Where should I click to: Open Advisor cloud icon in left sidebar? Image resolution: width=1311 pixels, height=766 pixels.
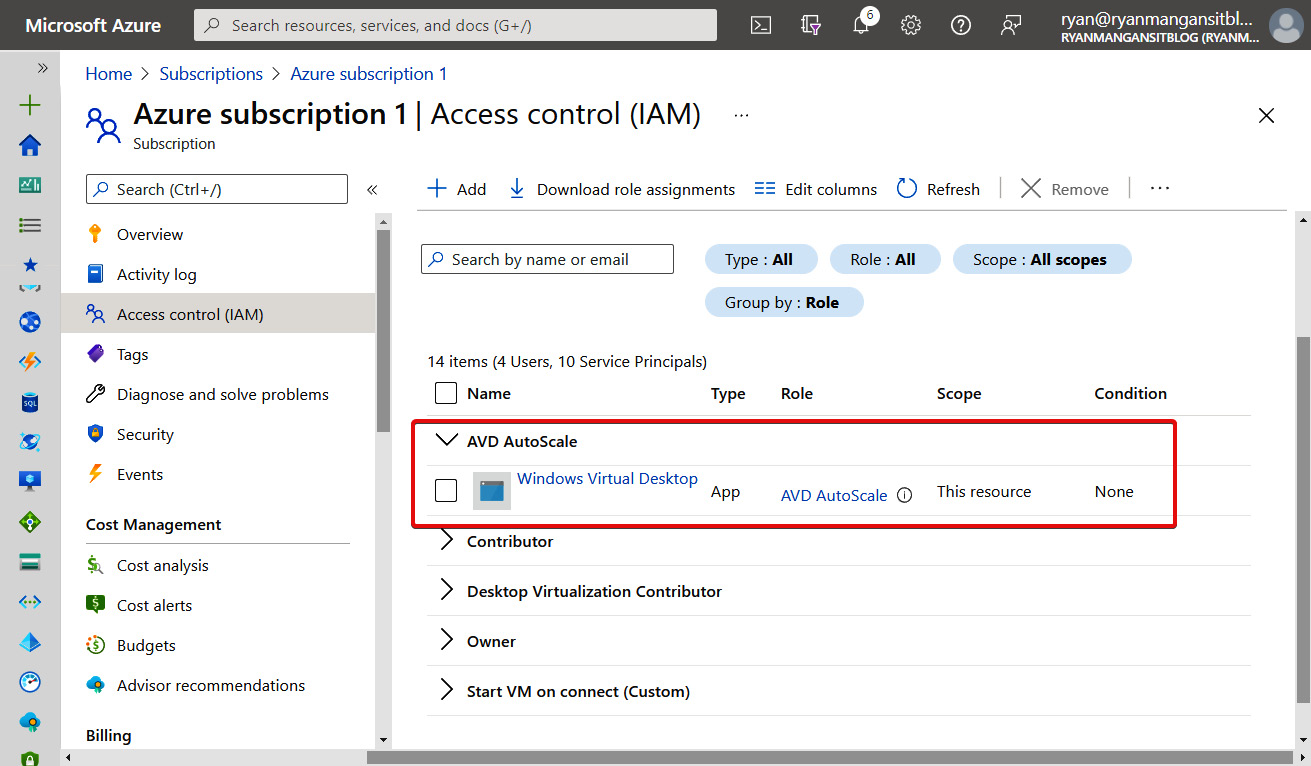[30, 721]
